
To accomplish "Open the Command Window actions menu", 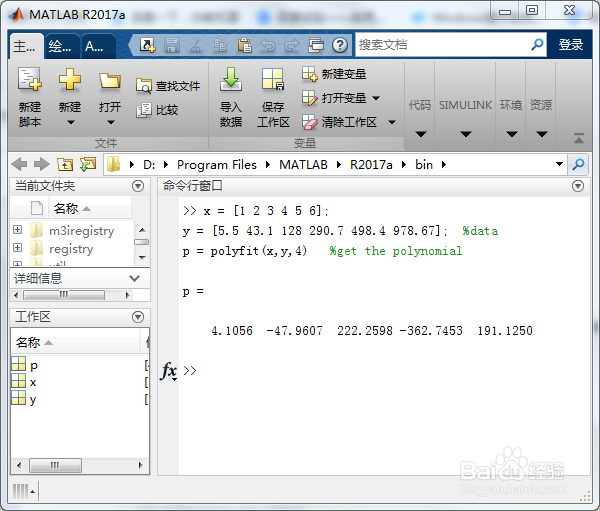I will pos(578,186).
